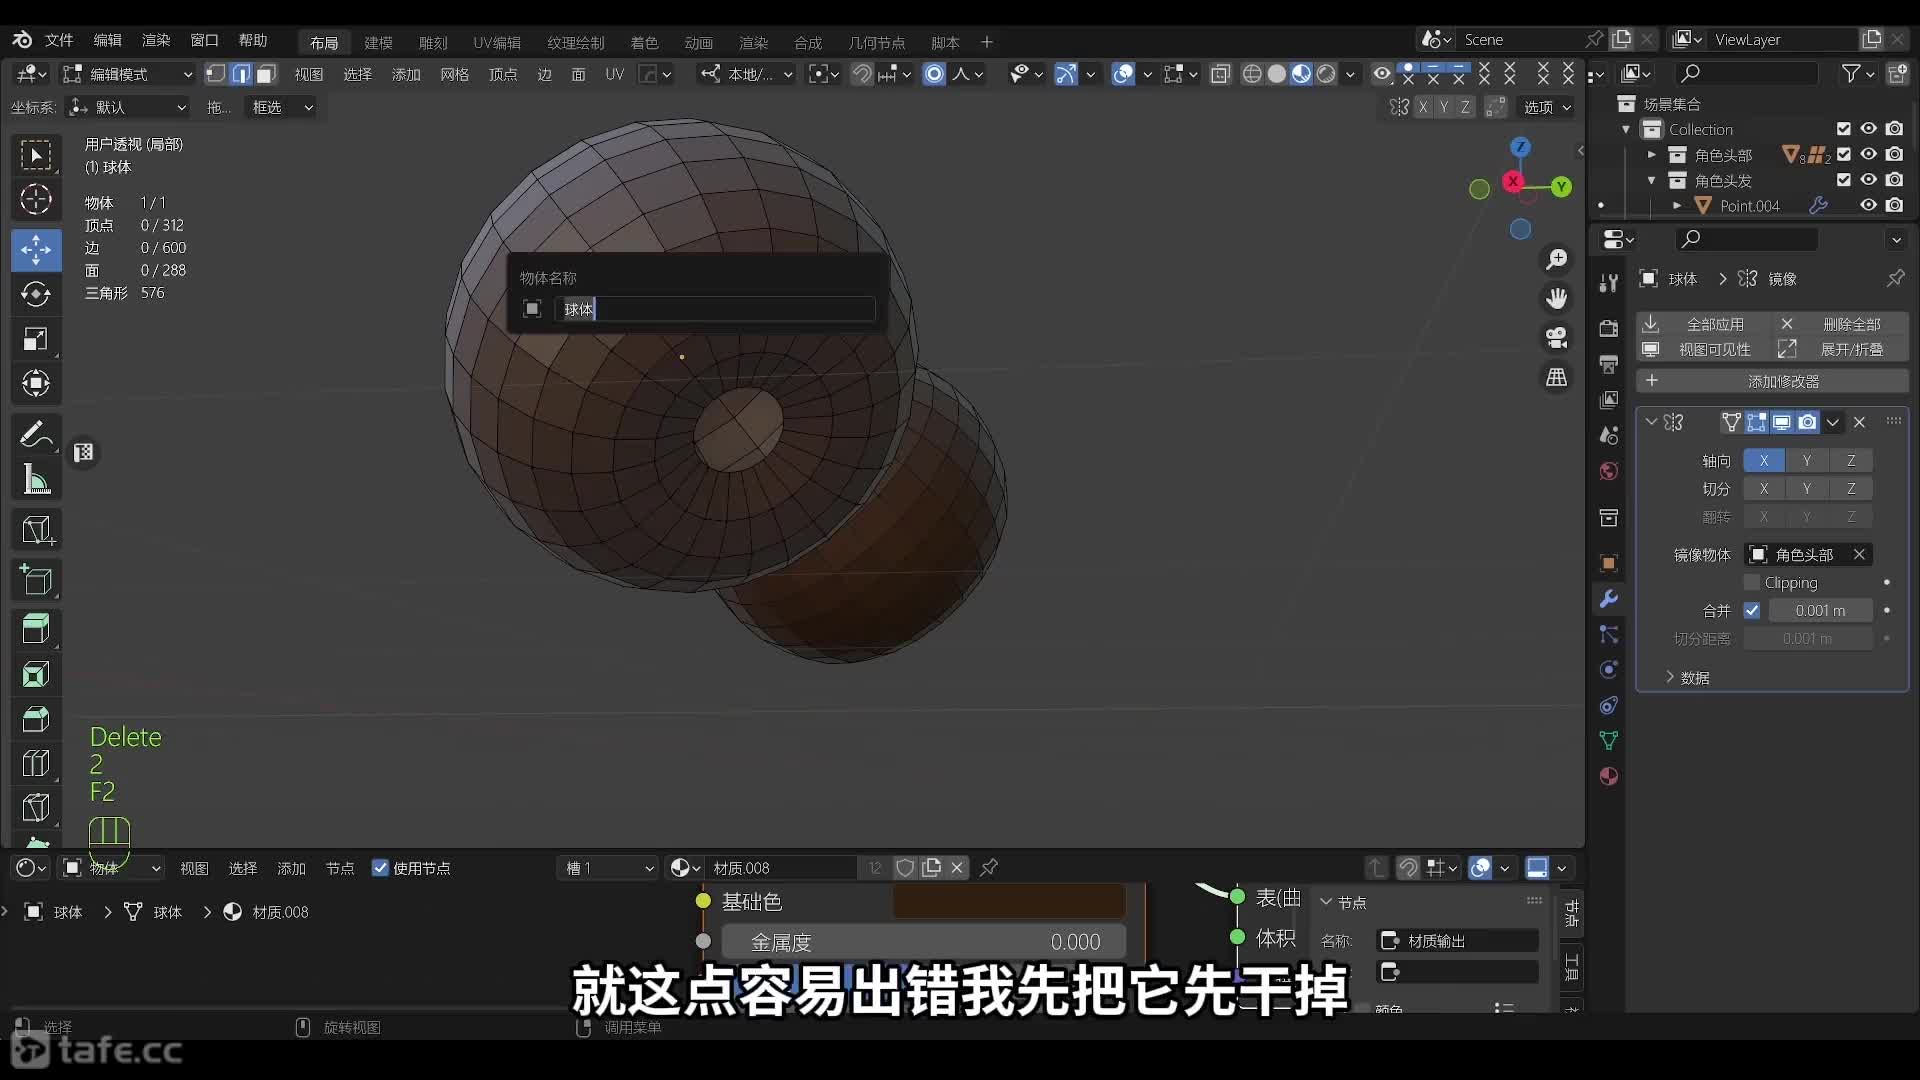1920x1080 pixels.
Task: Open the World properties tab
Action: [1608, 471]
